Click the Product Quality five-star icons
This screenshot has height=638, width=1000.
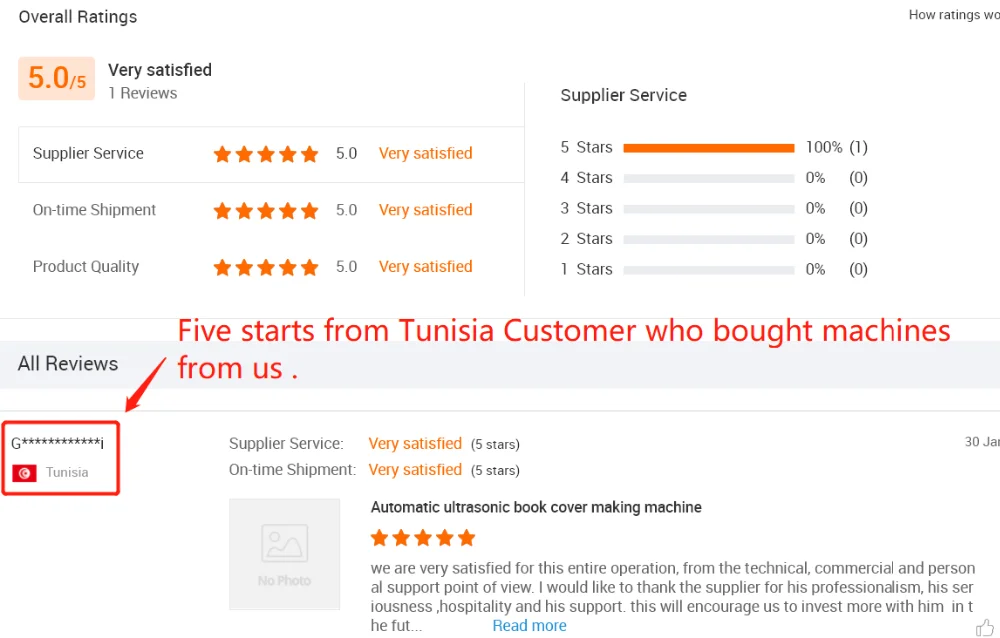pos(266,267)
